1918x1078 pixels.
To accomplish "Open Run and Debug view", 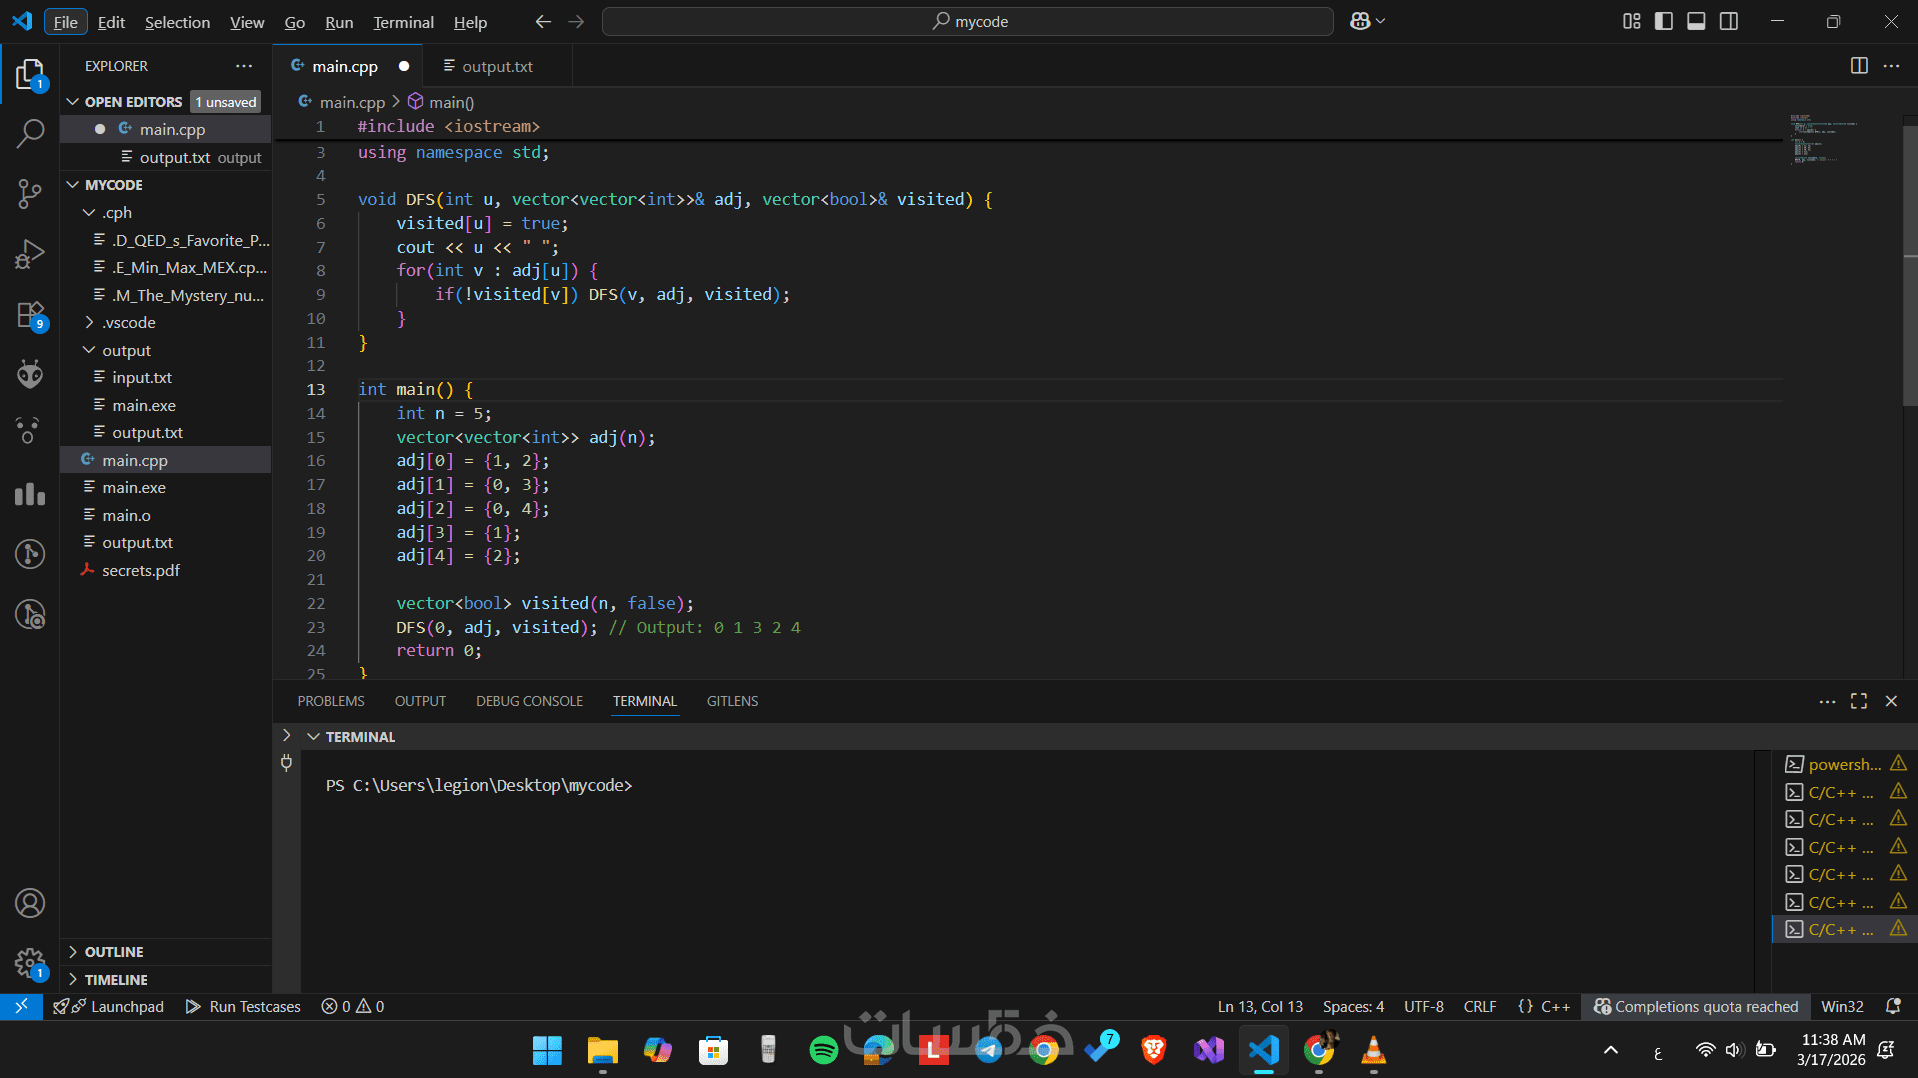I will 30,254.
